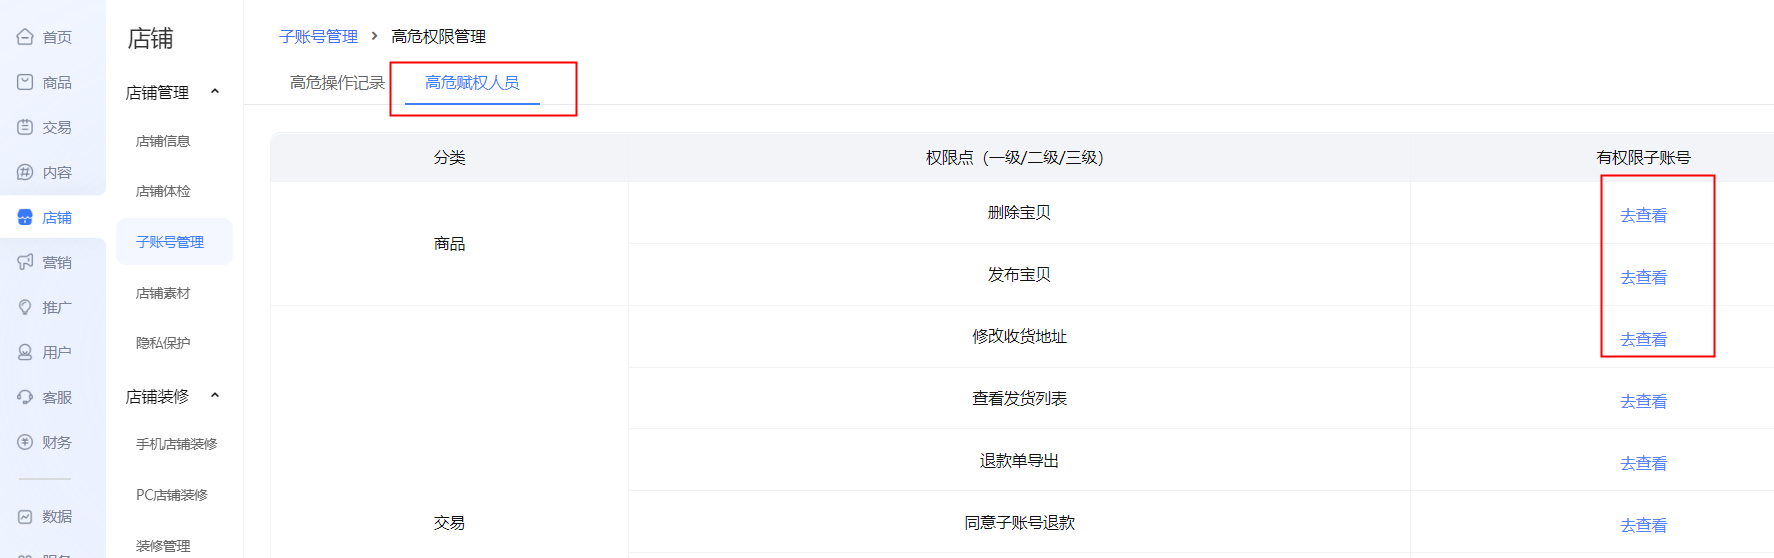The width and height of the screenshot is (1774, 558).
Task: Open the 财务 finance icon
Action: click(25, 442)
